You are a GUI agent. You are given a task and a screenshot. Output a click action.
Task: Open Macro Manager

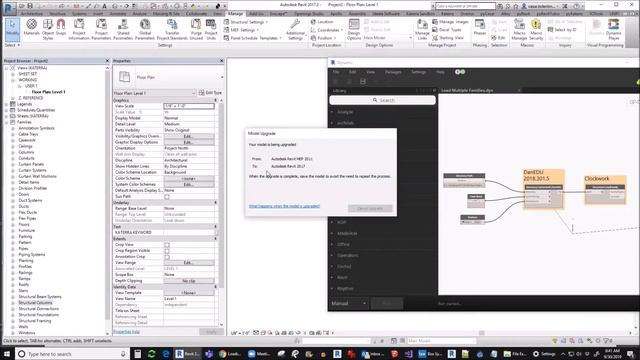point(519,29)
